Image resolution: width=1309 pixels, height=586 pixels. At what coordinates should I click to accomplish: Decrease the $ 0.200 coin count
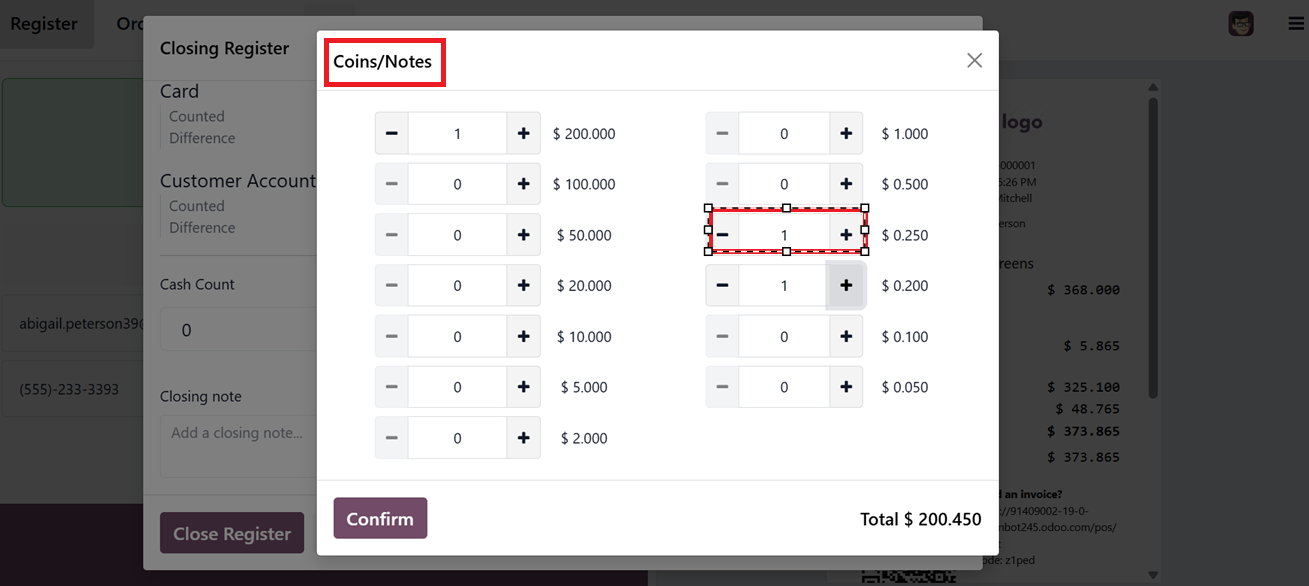[x=722, y=286]
